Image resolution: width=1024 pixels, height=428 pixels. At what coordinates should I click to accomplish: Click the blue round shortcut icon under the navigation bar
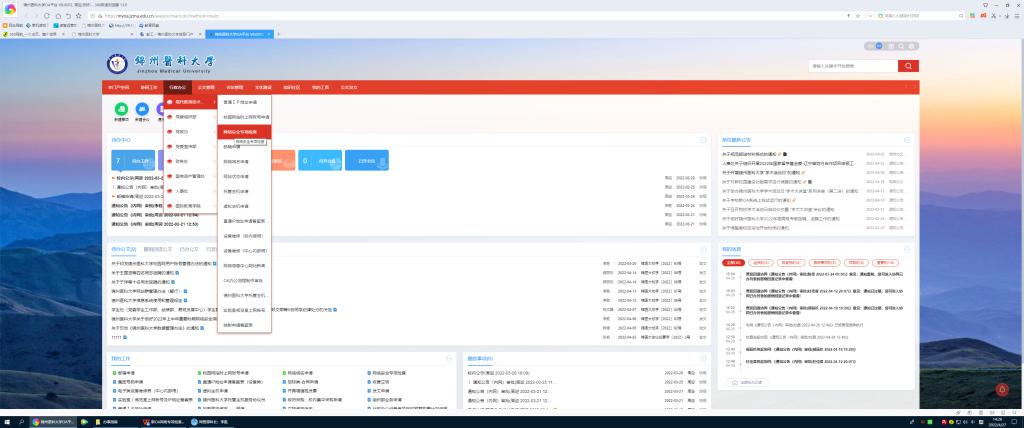click(x=142, y=109)
